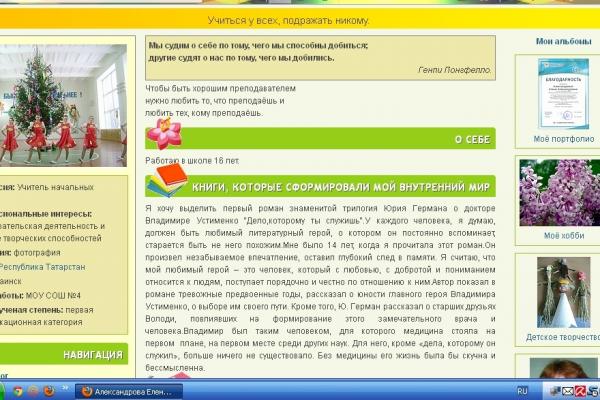600x400 pixels.
Task: Open the certificate thumbnail in Моё портфолио
Action: (x=563, y=94)
